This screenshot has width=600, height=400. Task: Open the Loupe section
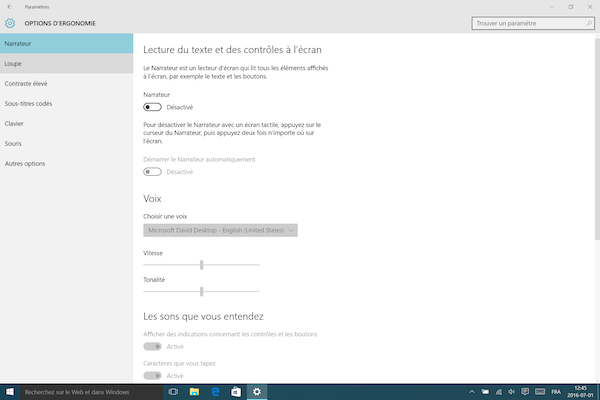(67, 64)
